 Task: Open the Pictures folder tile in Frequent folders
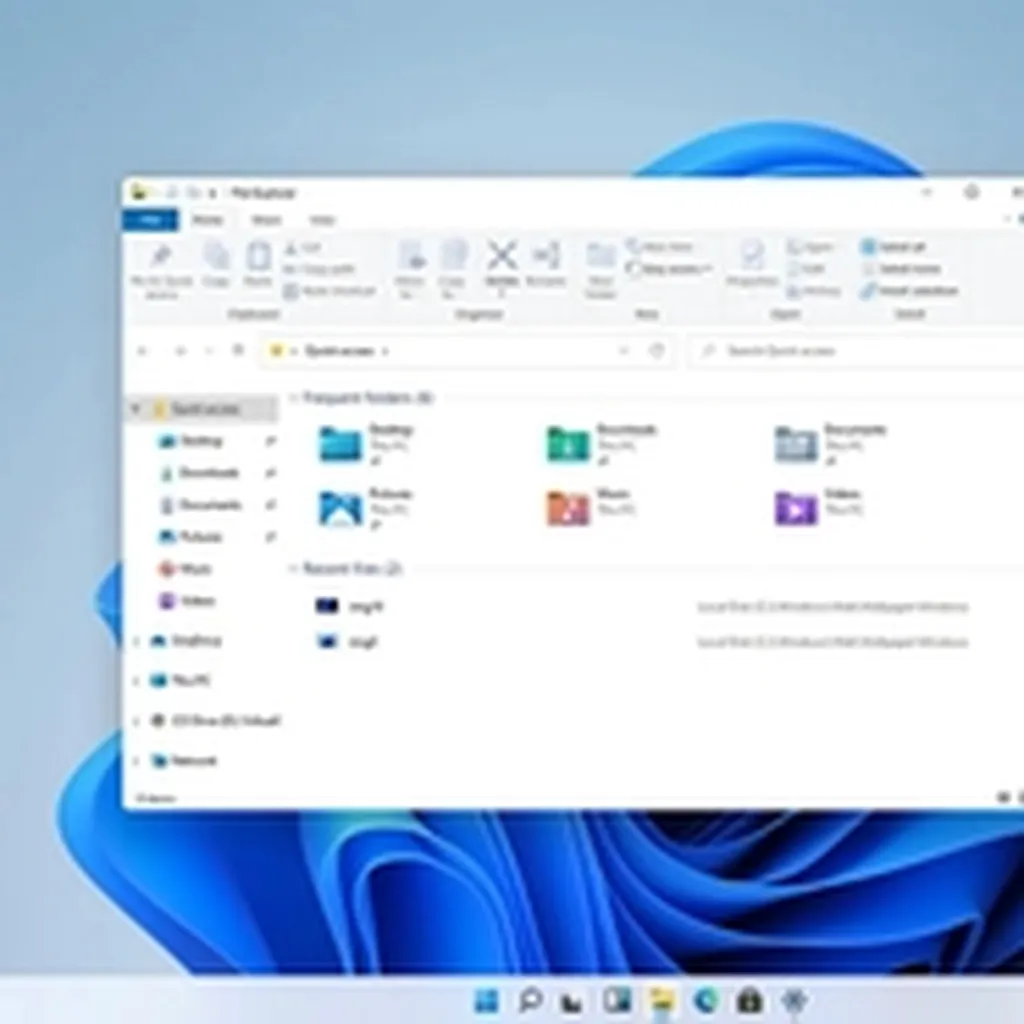tap(366, 508)
